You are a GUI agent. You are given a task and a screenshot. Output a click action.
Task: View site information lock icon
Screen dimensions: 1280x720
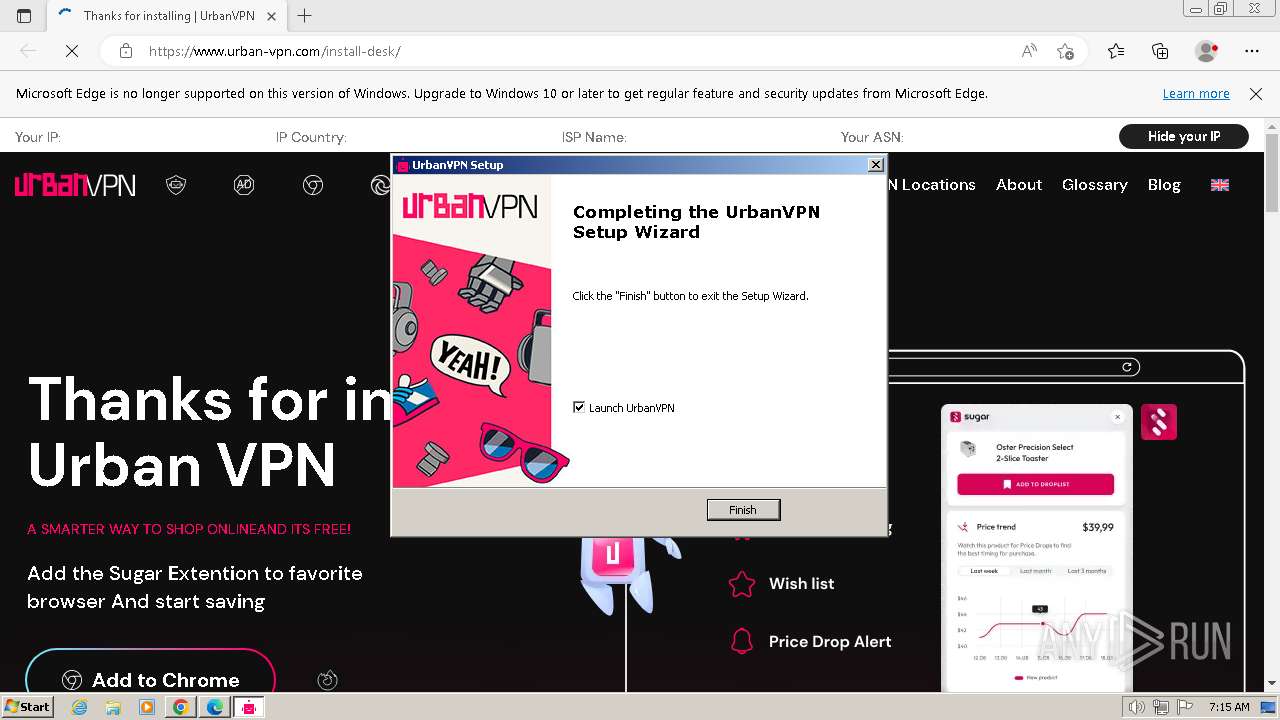126,51
